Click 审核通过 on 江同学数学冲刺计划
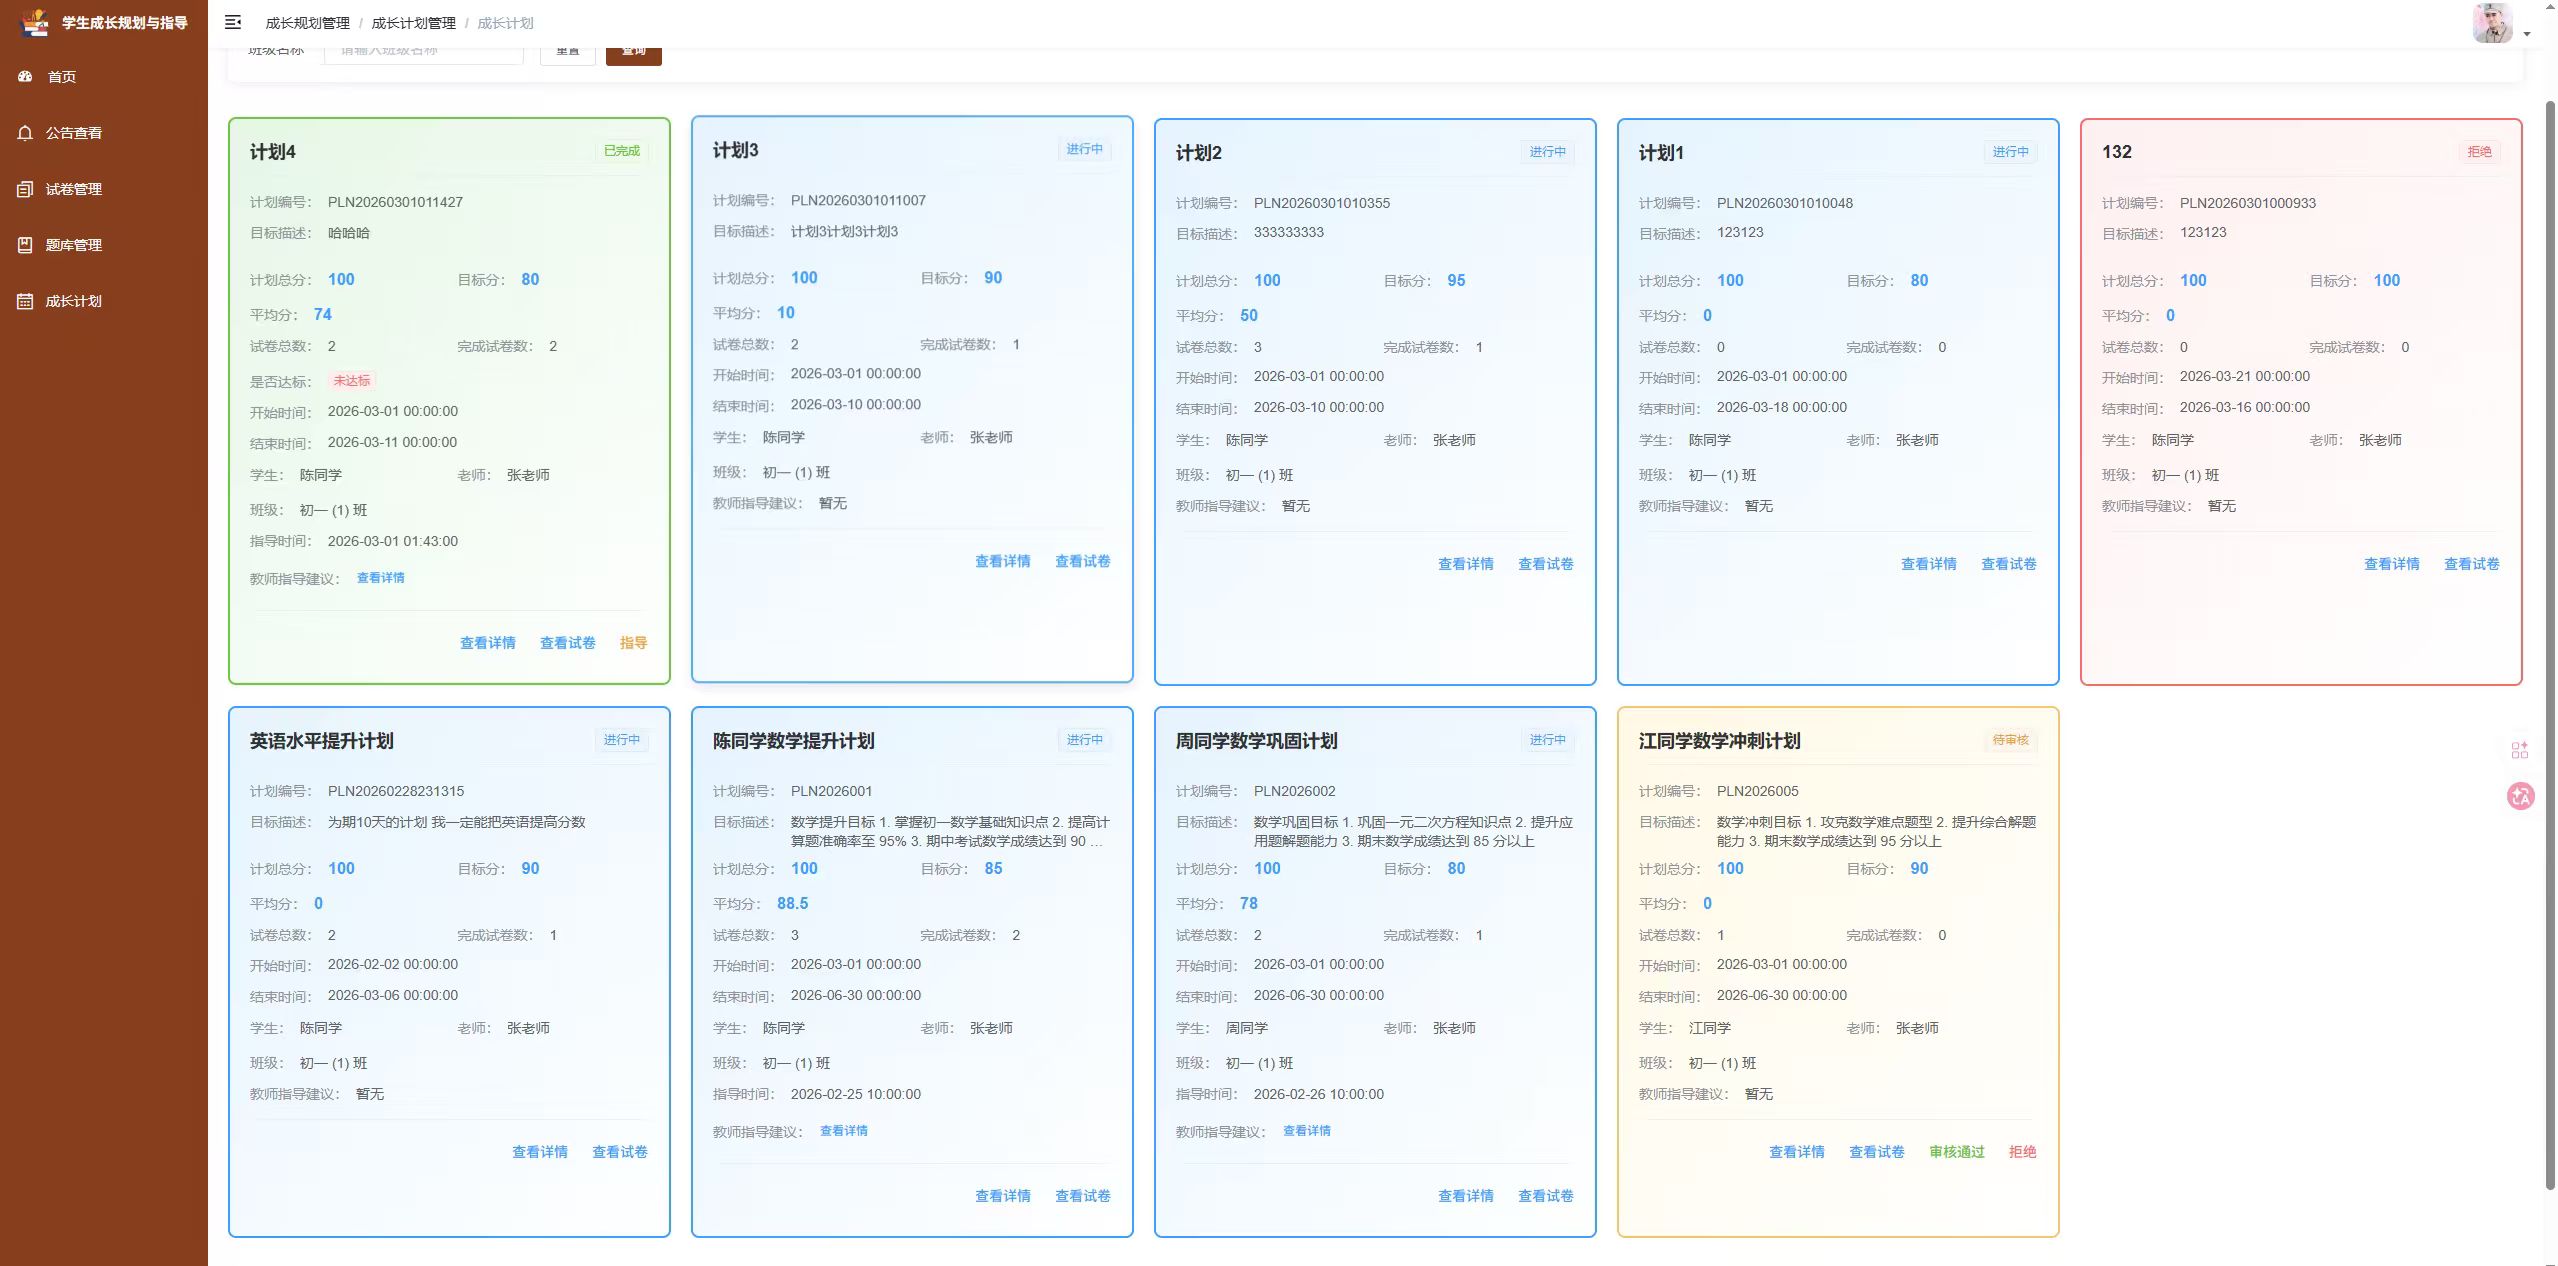 (x=1957, y=1152)
